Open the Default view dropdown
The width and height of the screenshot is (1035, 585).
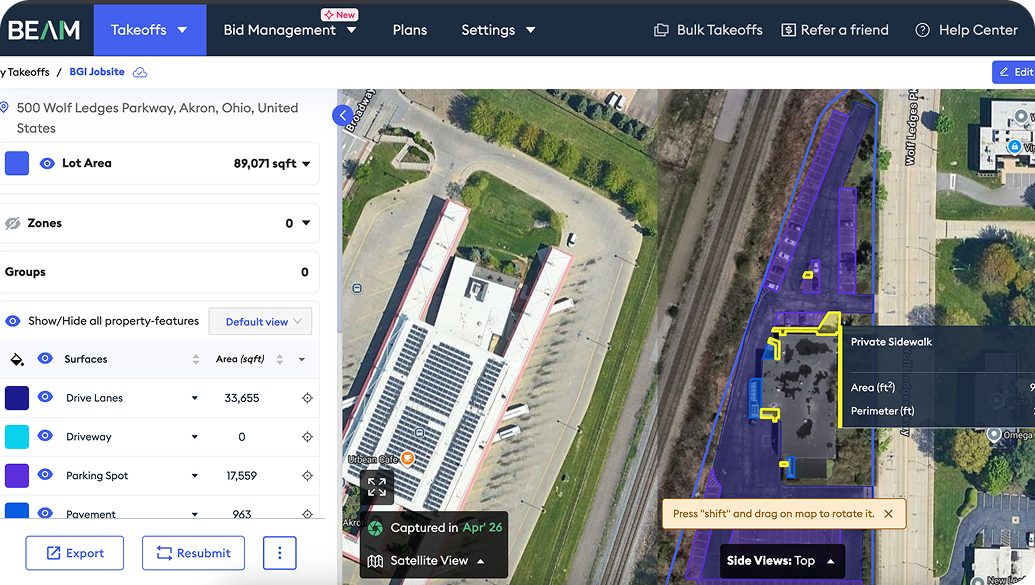pos(260,322)
